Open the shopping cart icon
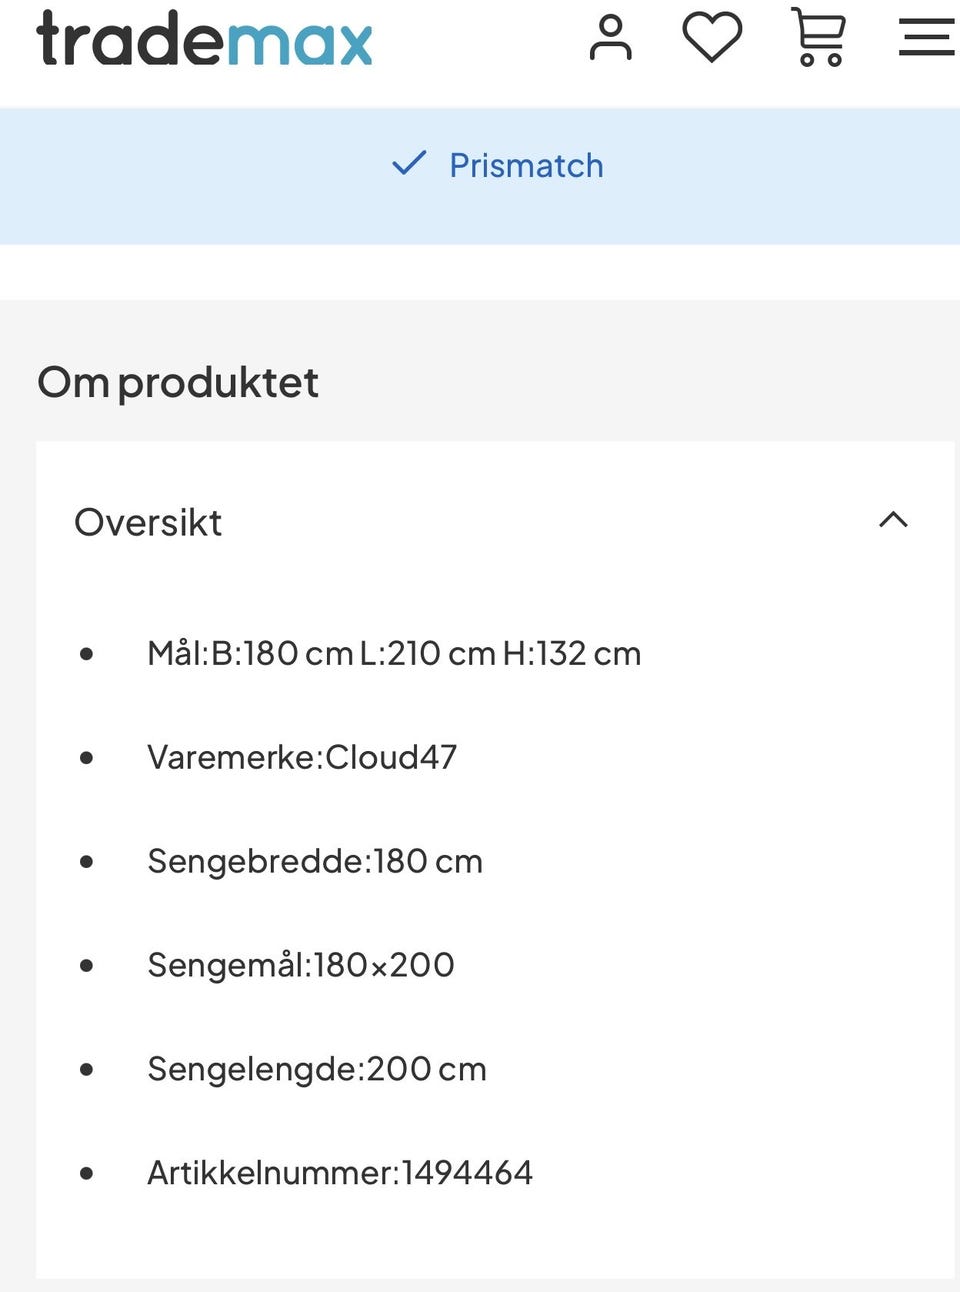Screen dimensions: 960x1292 click(819, 37)
